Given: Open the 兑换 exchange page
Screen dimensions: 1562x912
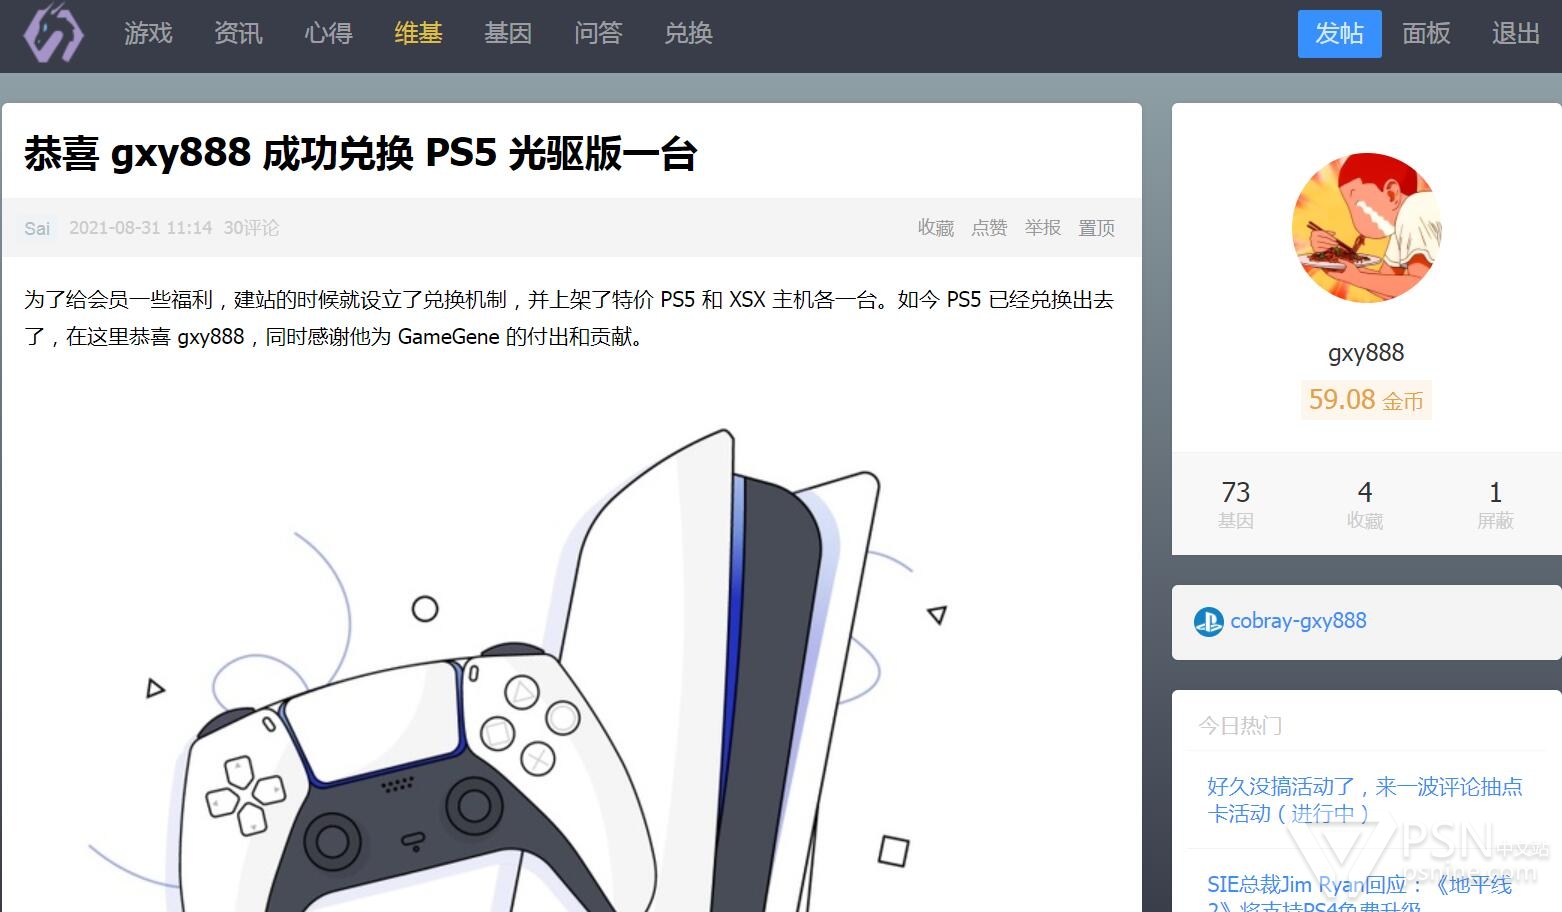Looking at the screenshot, I should click(x=688, y=34).
